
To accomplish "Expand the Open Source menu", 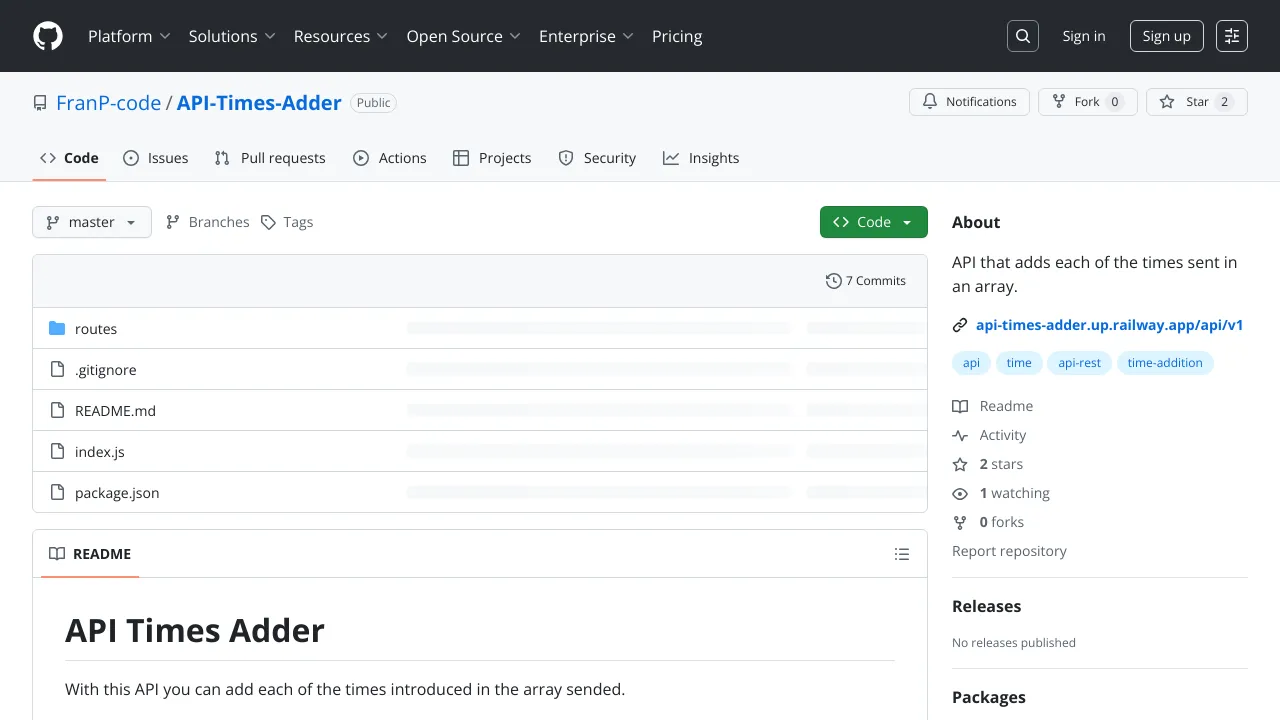I will 463,36.
